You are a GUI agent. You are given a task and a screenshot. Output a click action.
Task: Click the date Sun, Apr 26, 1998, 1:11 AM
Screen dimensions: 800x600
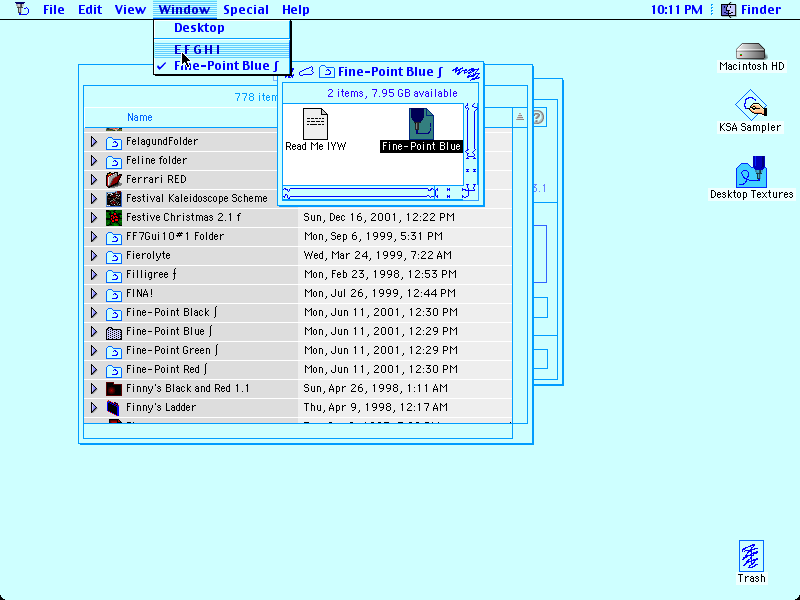click(x=376, y=388)
